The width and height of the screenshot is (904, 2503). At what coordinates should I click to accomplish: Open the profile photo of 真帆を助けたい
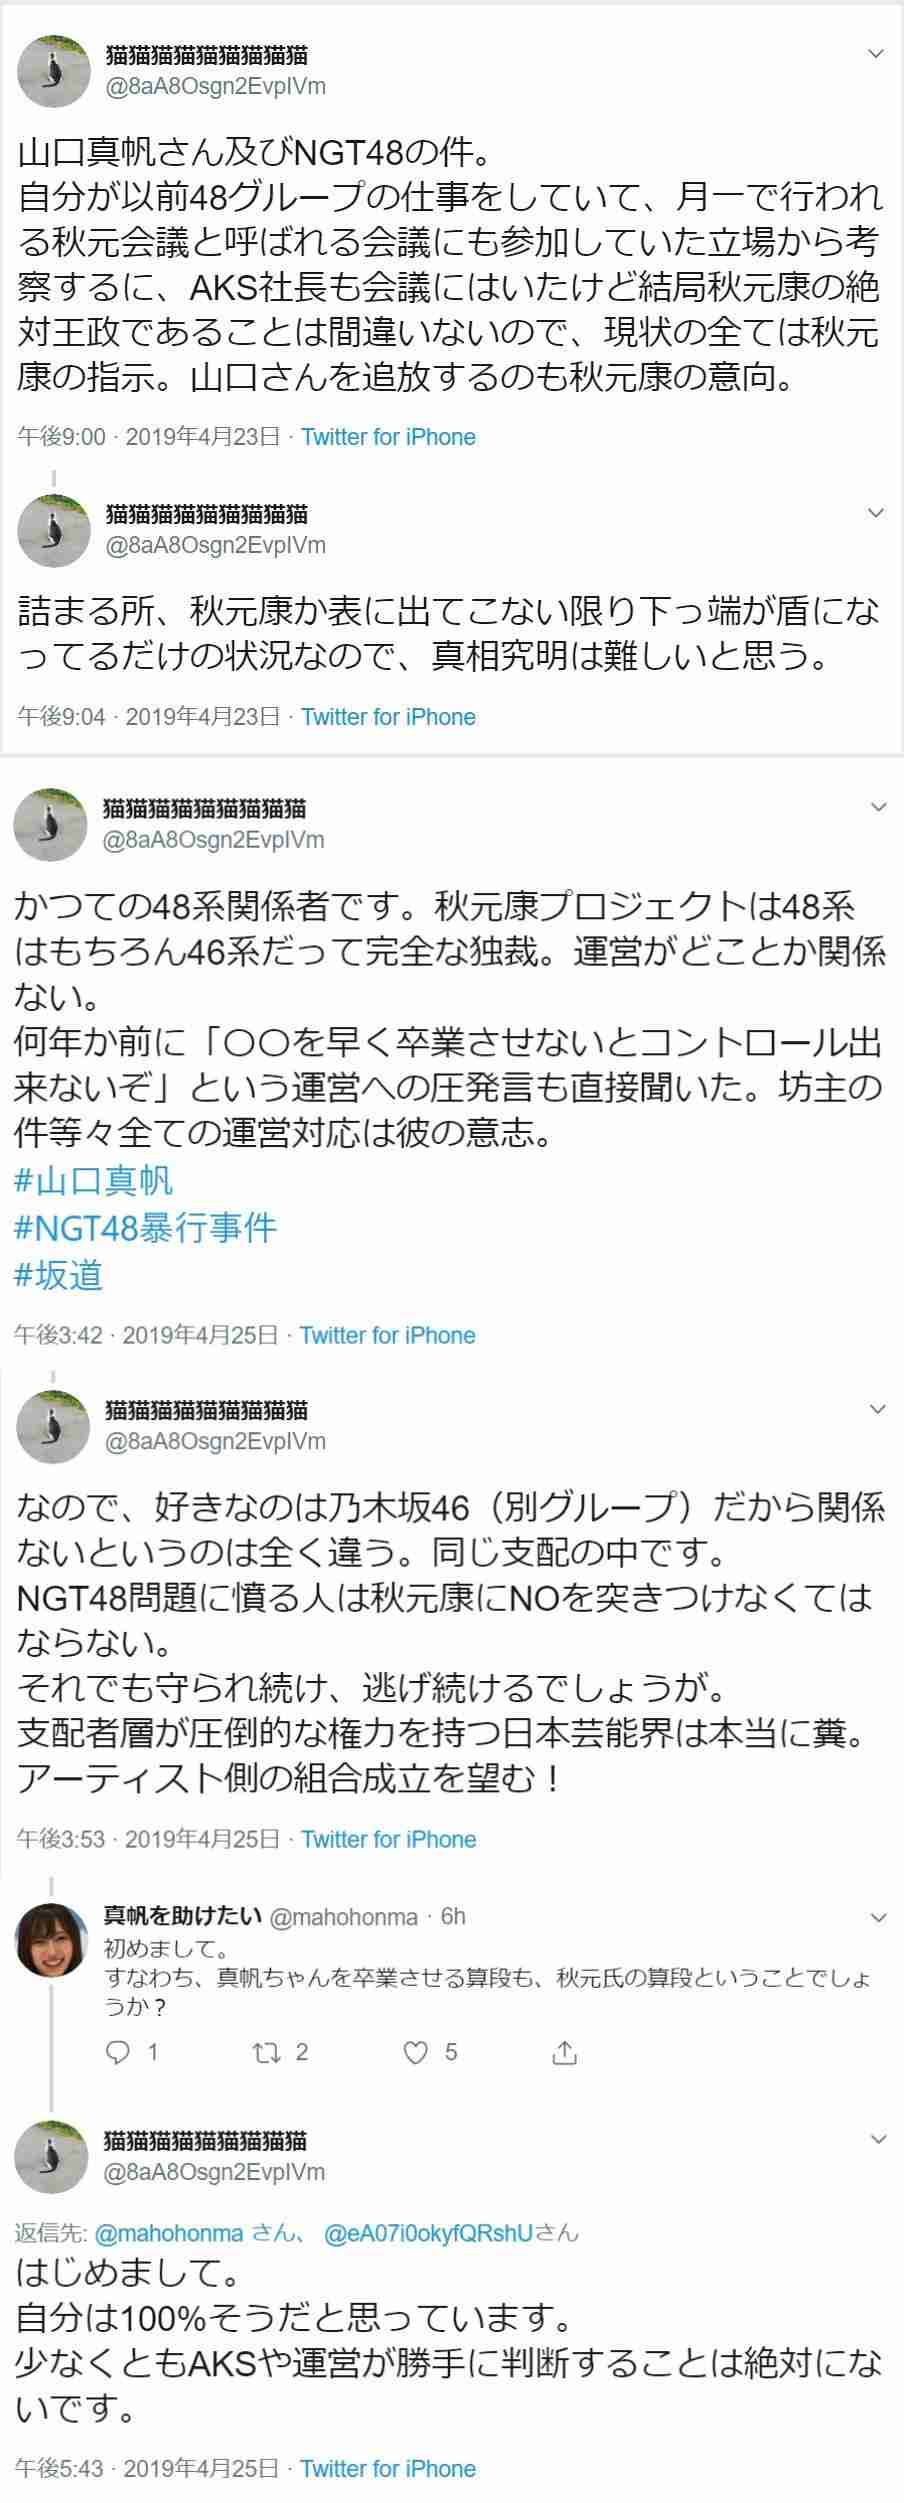(x=52, y=1940)
